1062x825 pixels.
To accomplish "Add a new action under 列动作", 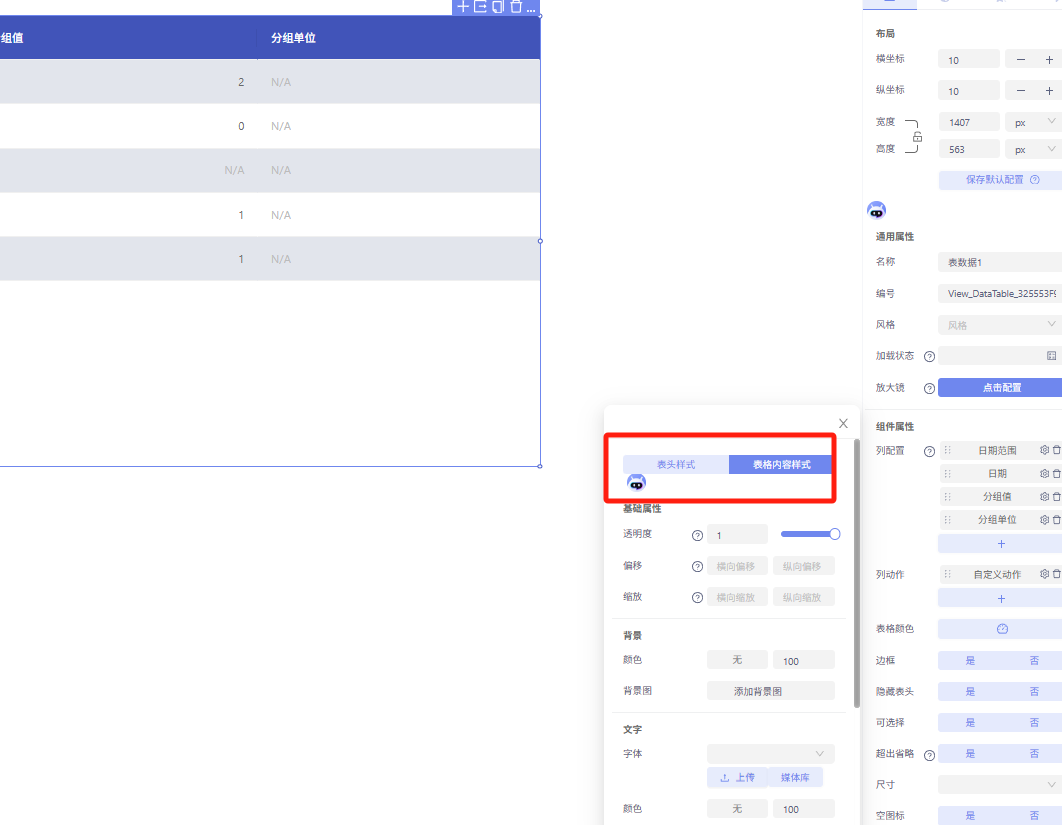I will click(x=1000, y=599).
